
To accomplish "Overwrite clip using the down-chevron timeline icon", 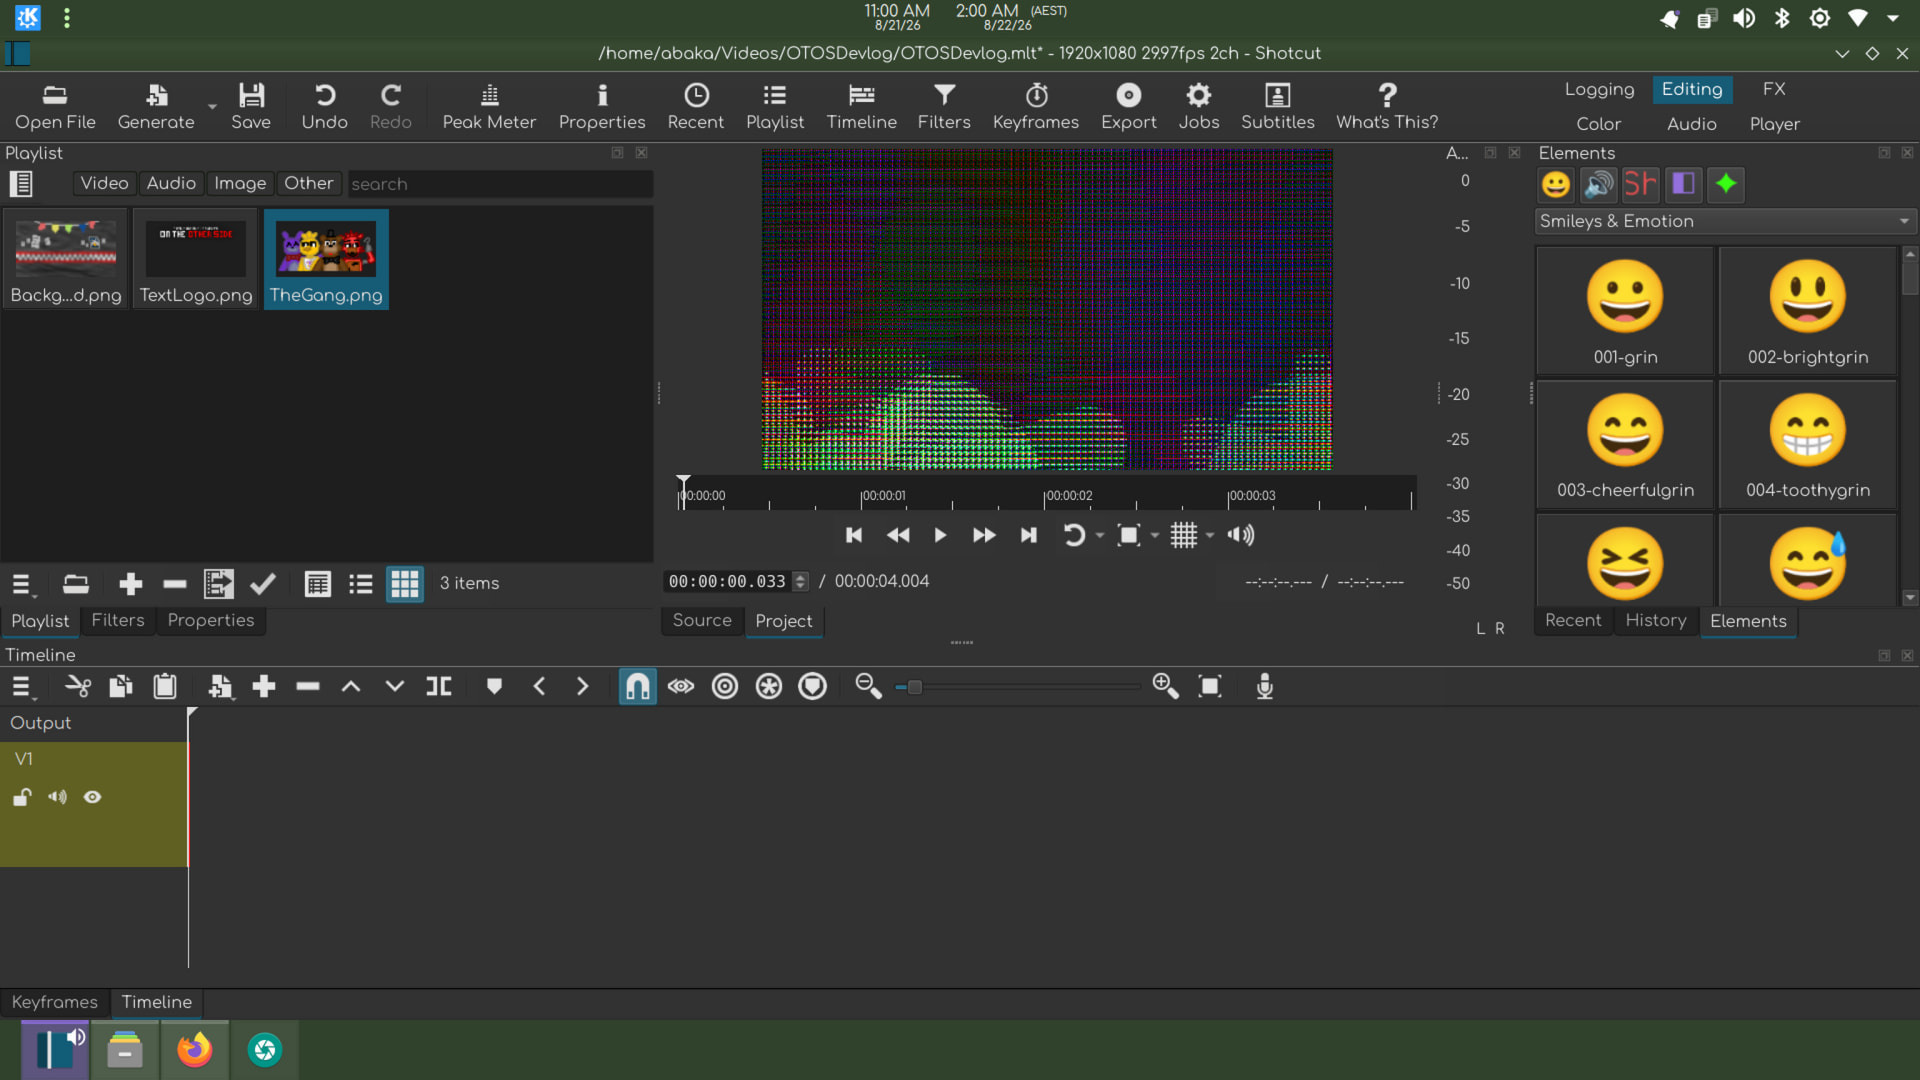I will coord(395,686).
